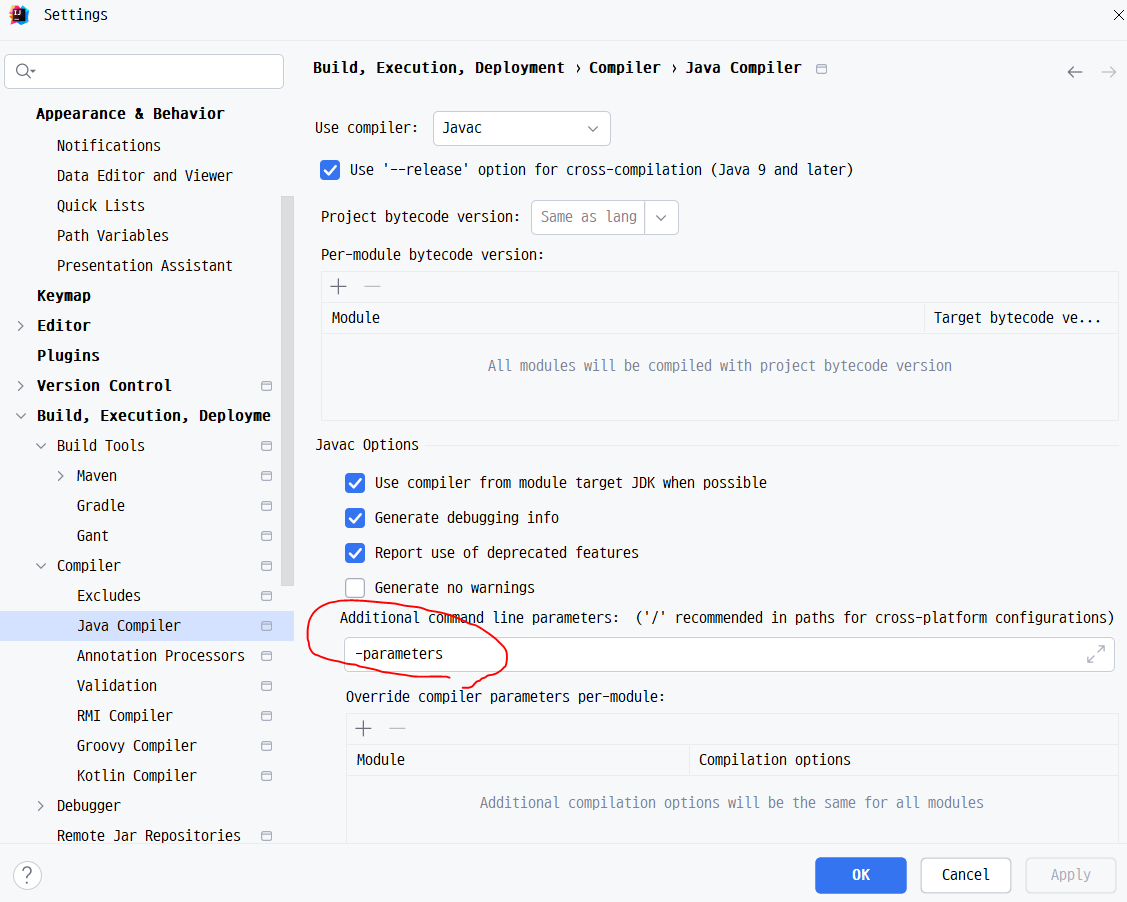Expand the additional parameters field editor
The height and width of the screenshot is (902, 1127).
1095,654
